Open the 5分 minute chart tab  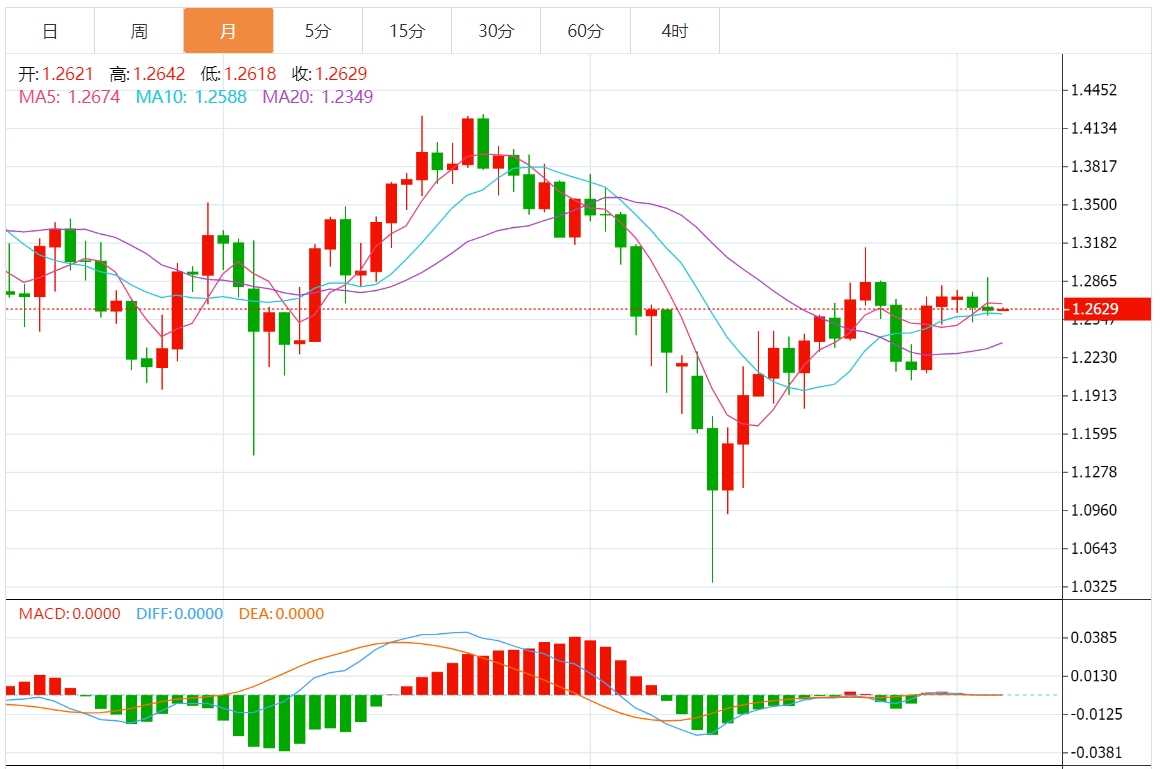point(317,31)
